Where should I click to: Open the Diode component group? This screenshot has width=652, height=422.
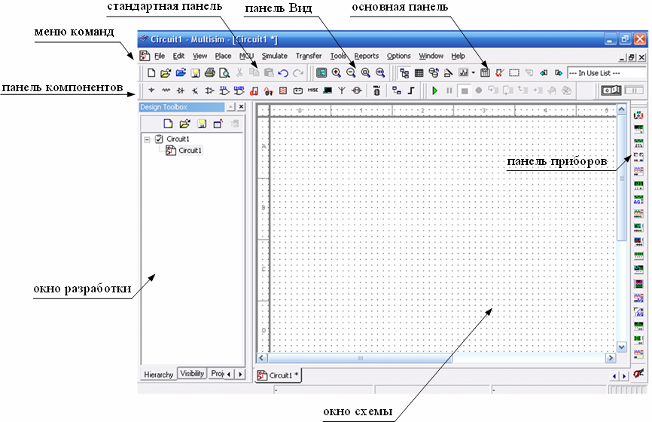click(180, 90)
